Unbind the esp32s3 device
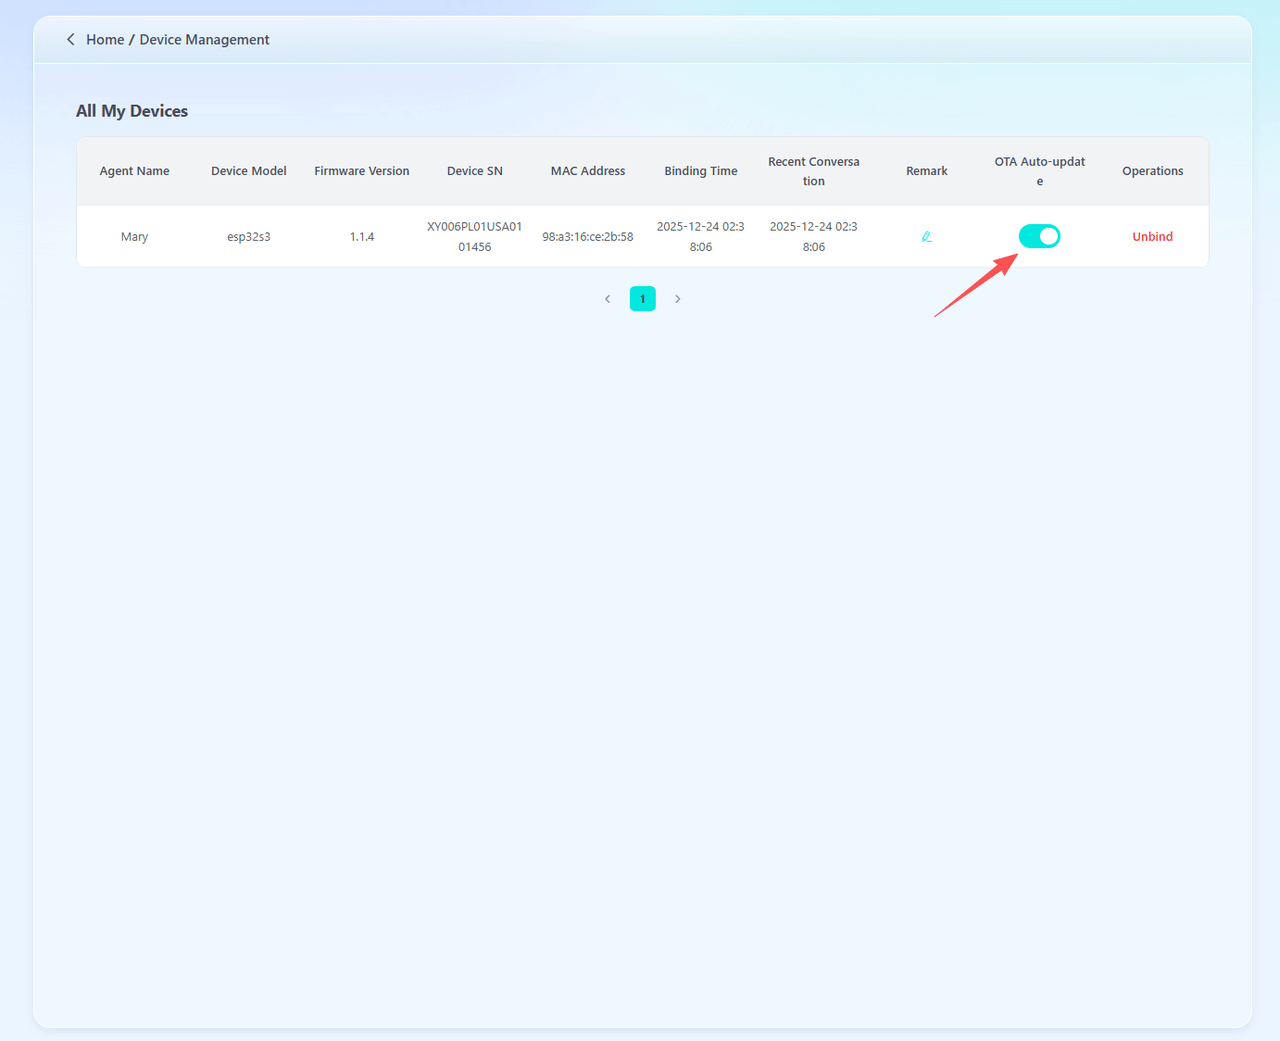The width and height of the screenshot is (1280, 1041). (1152, 237)
